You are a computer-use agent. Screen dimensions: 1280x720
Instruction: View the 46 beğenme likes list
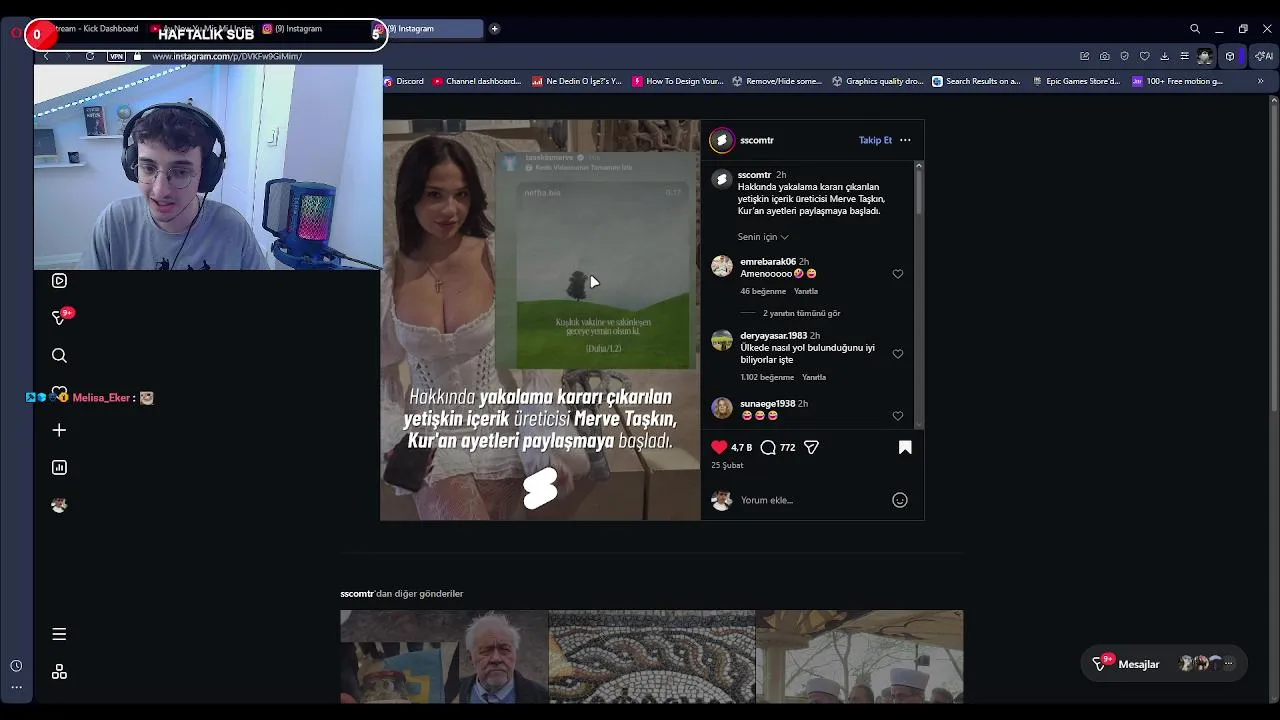(764, 291)
